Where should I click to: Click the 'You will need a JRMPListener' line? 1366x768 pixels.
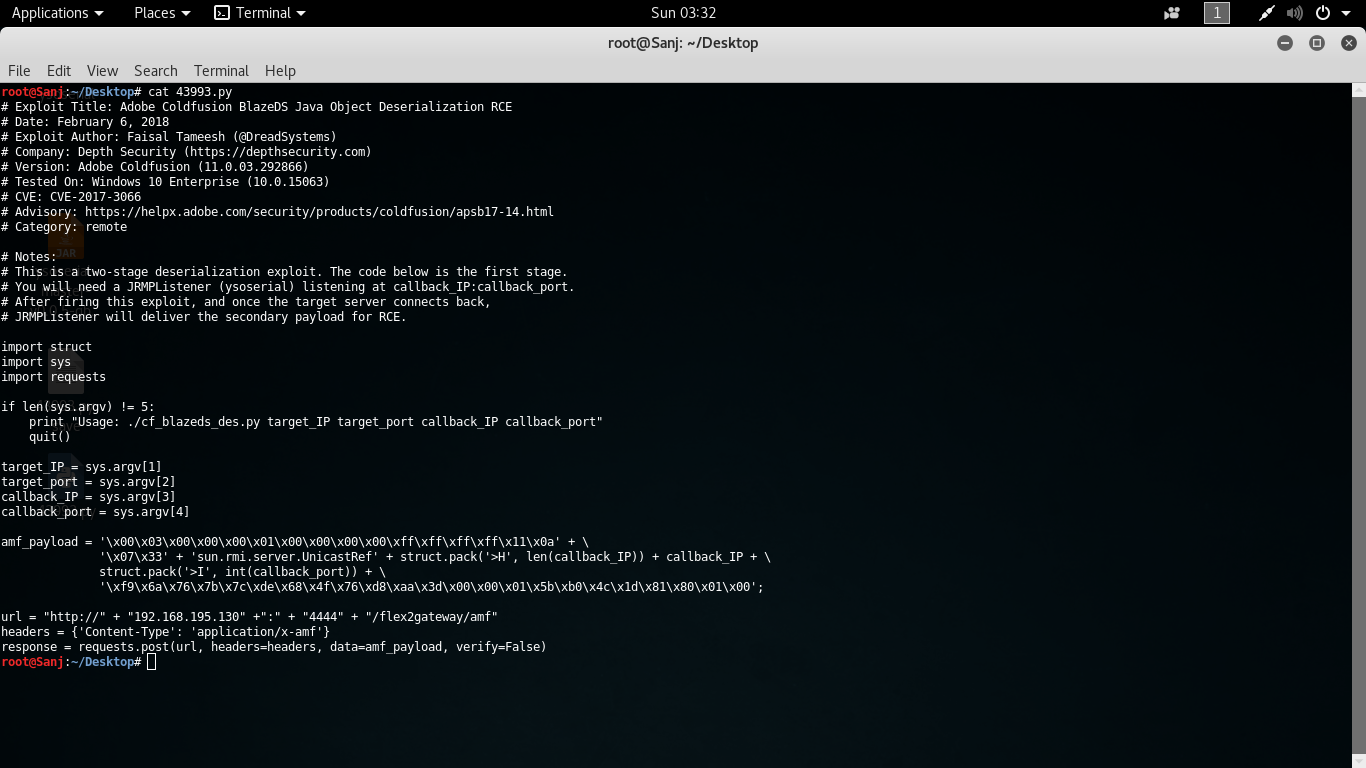click(x=288, y=287)
